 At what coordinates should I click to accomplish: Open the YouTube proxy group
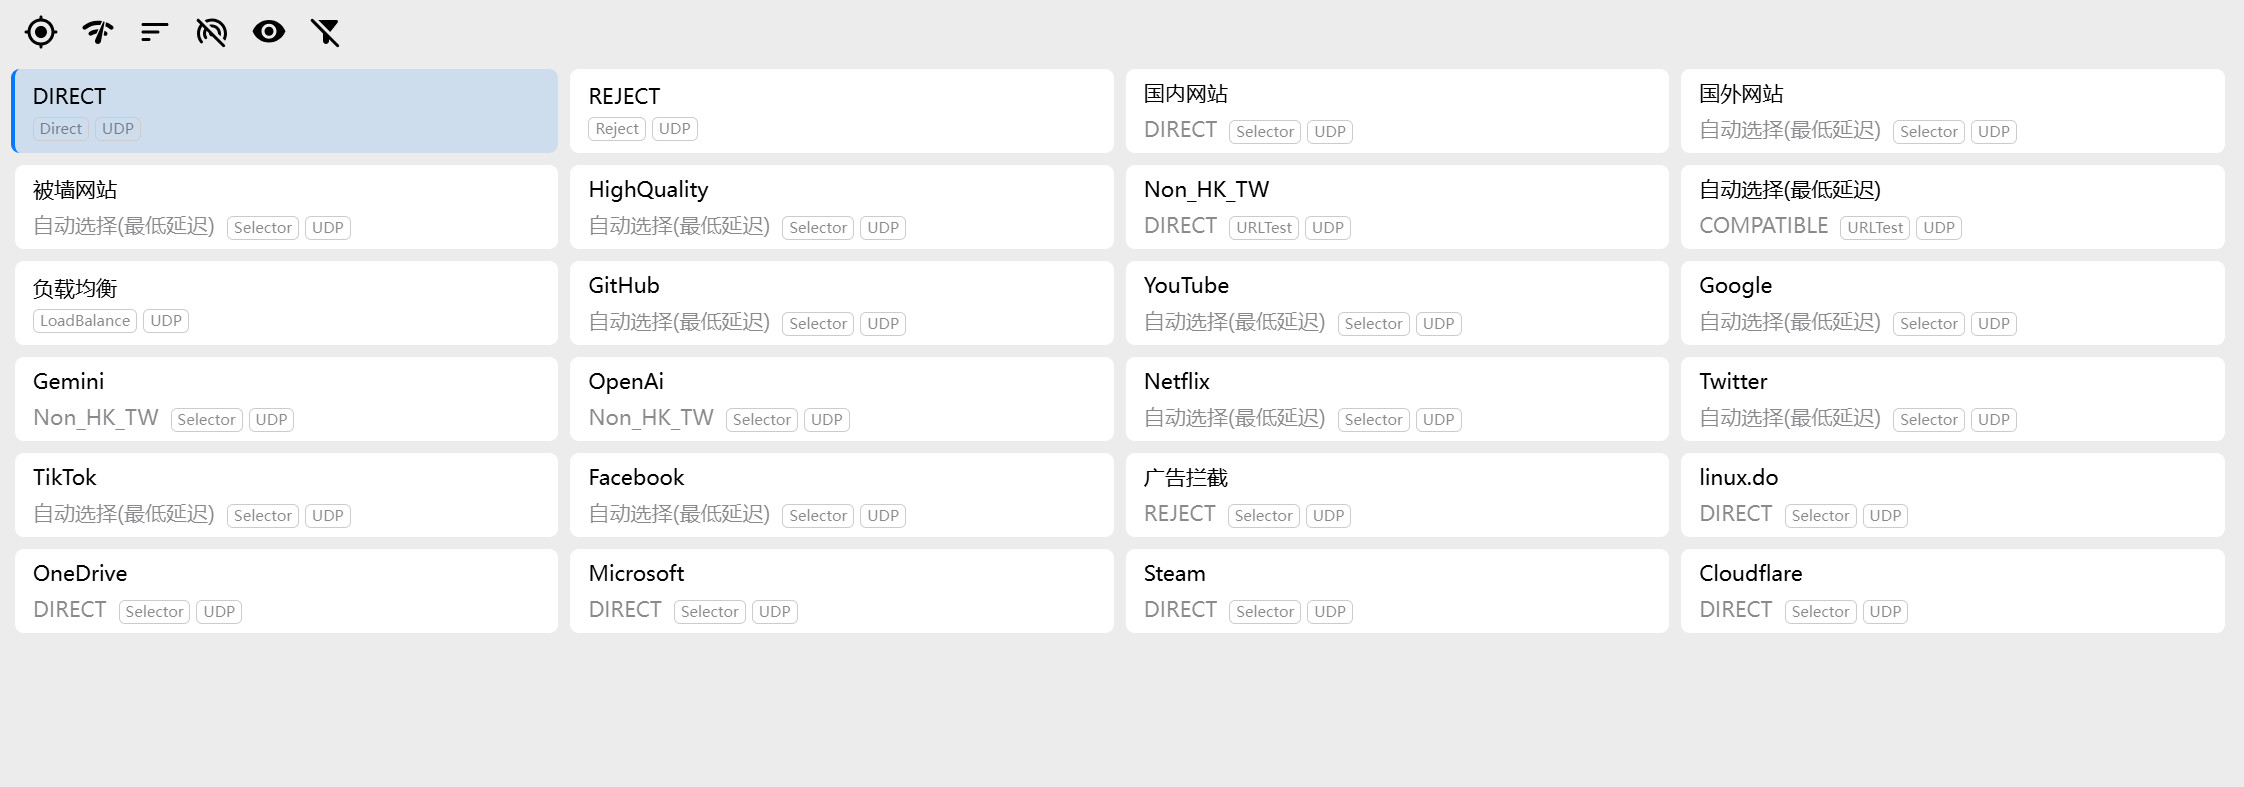[x=1396, y=303]
